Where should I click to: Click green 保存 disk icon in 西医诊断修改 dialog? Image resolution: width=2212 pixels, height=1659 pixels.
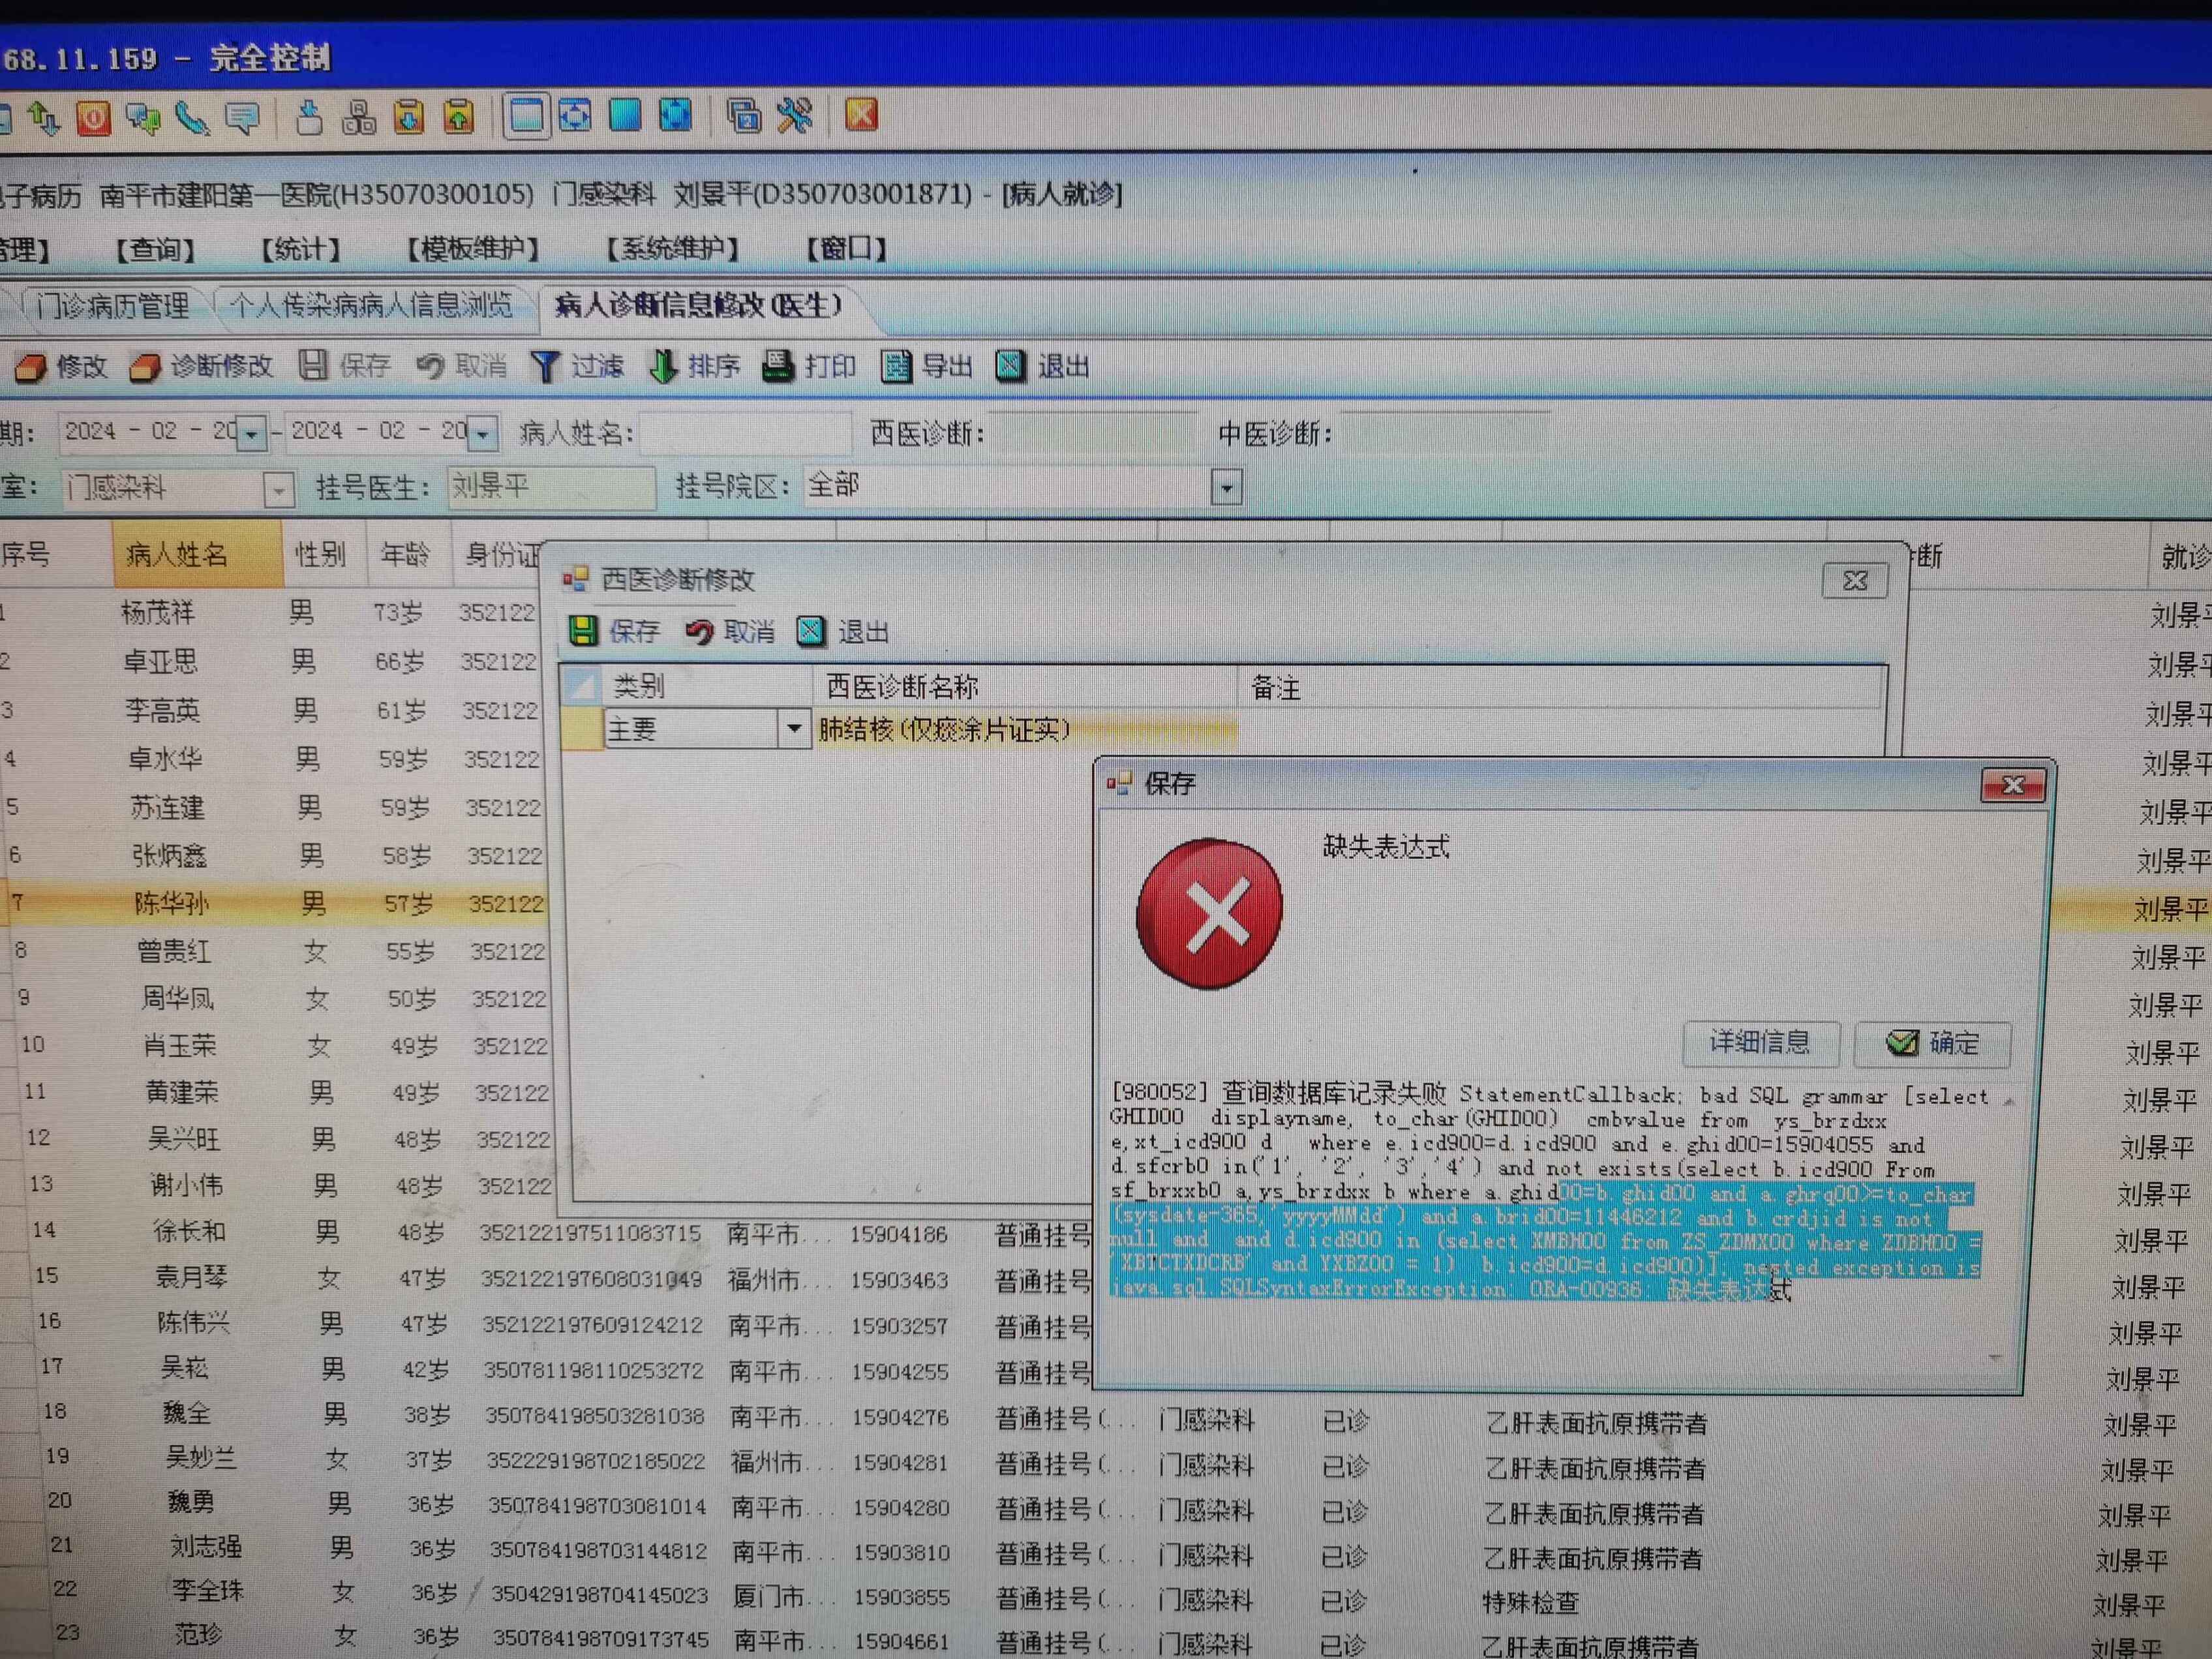(x=583, y=631)
